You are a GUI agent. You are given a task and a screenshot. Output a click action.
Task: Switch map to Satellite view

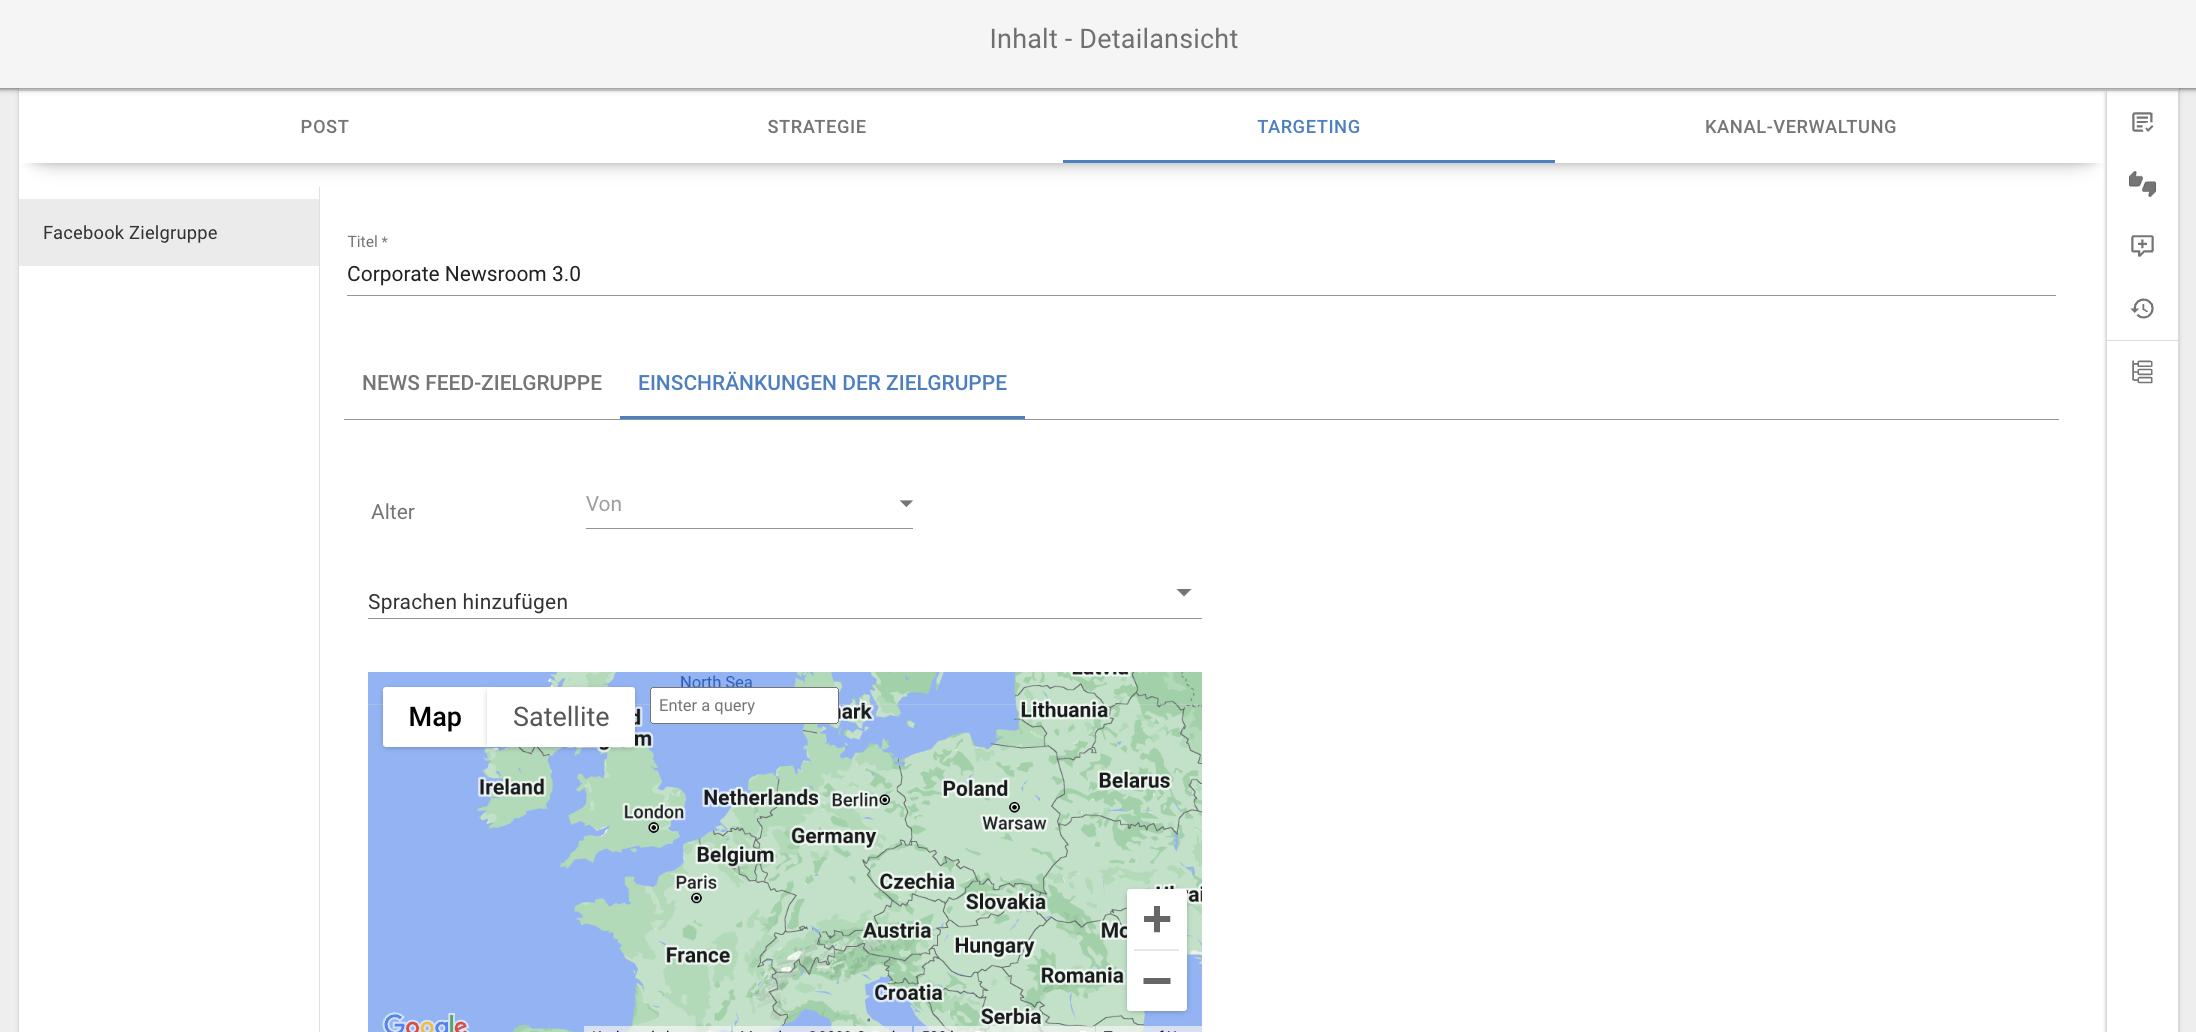click(561, 717)
